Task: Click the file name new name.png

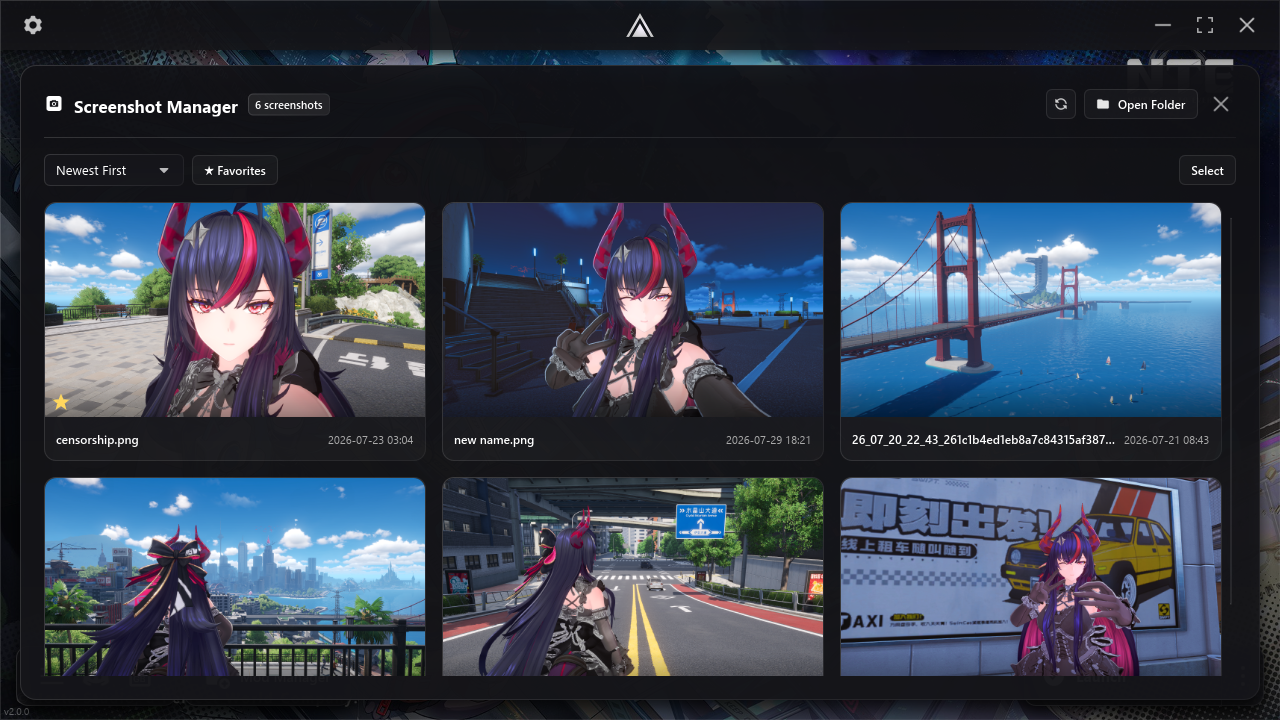Action: [494, 440]
